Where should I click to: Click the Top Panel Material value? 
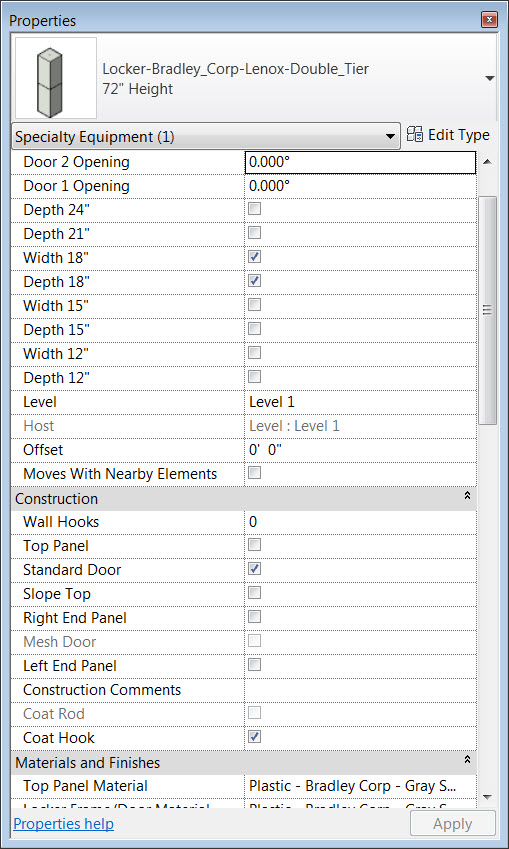pos(360,786)
